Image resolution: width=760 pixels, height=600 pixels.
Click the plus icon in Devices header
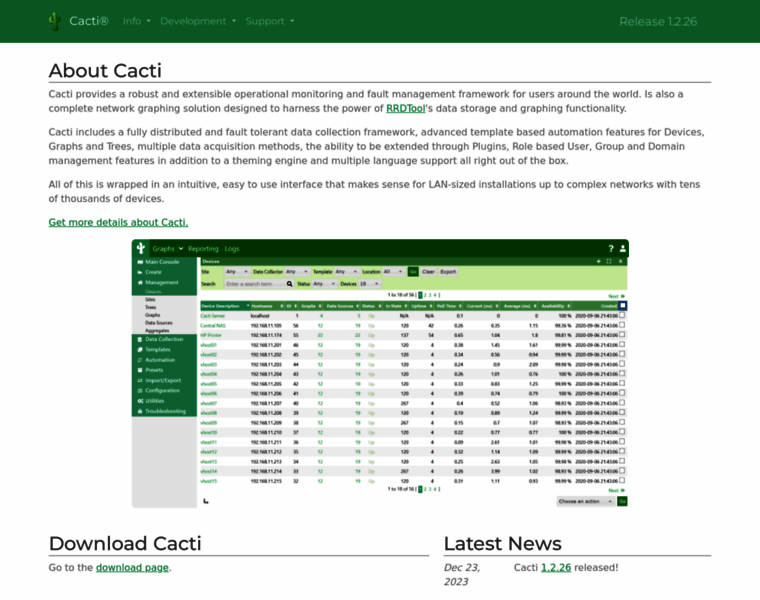click(x=599, y=261)
